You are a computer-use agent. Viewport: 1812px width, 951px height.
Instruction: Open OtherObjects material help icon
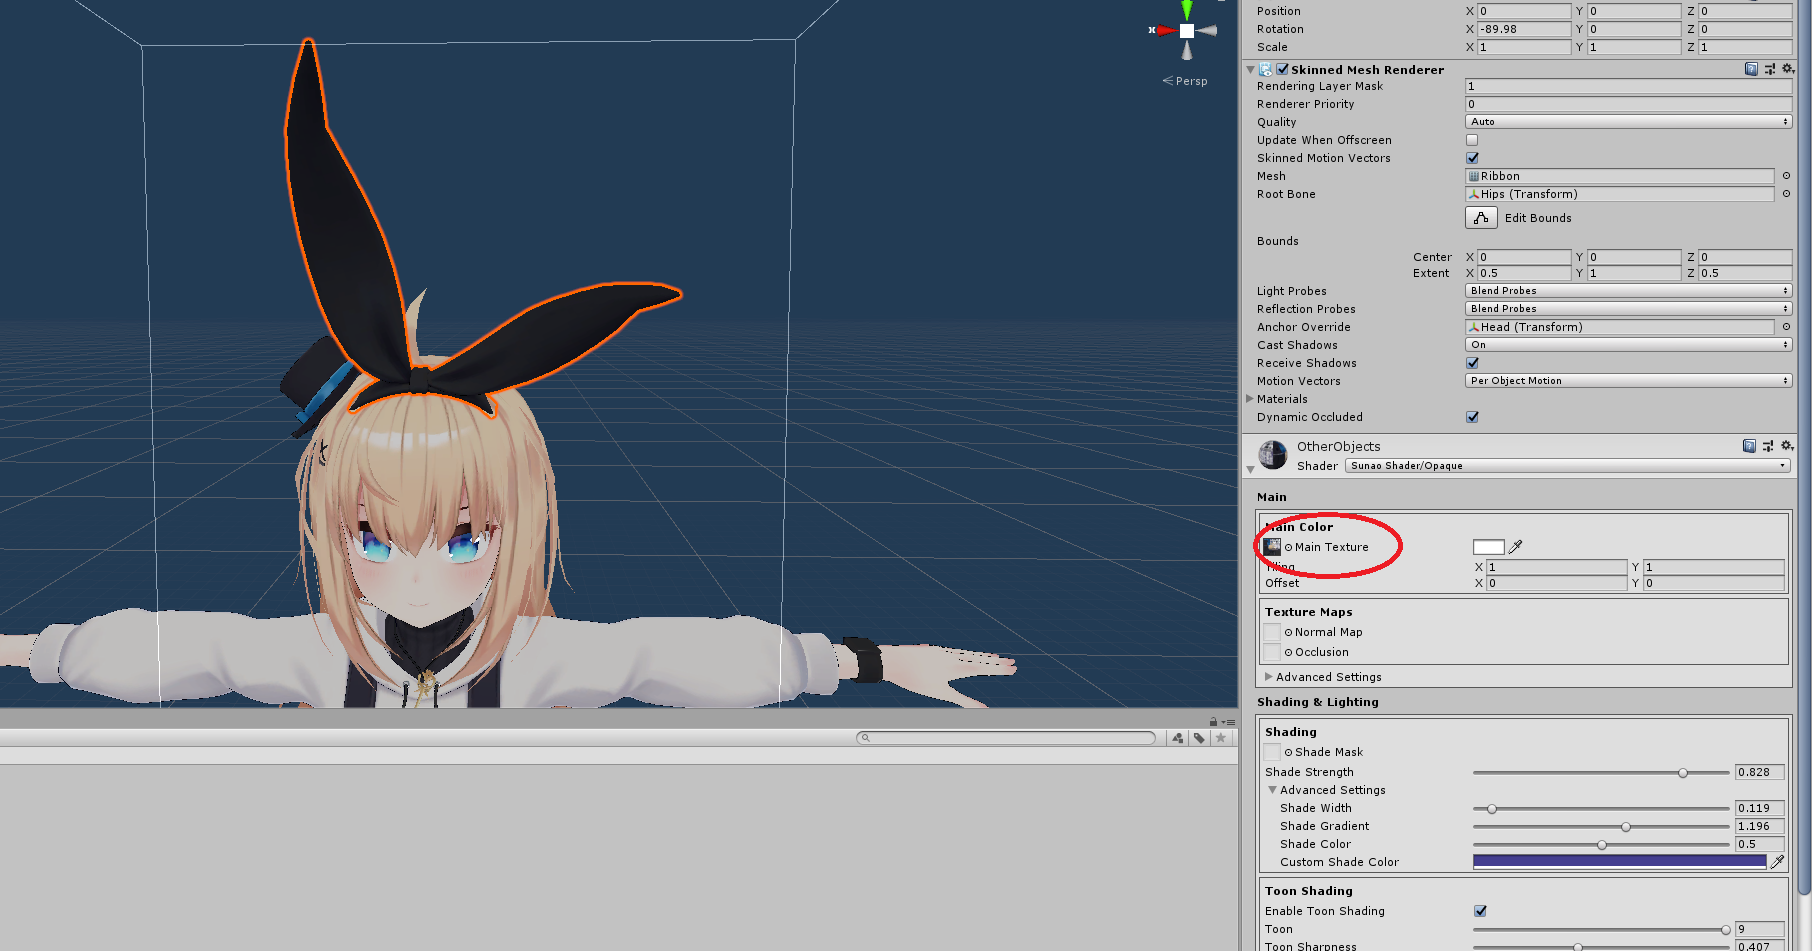coord(1749,446)
